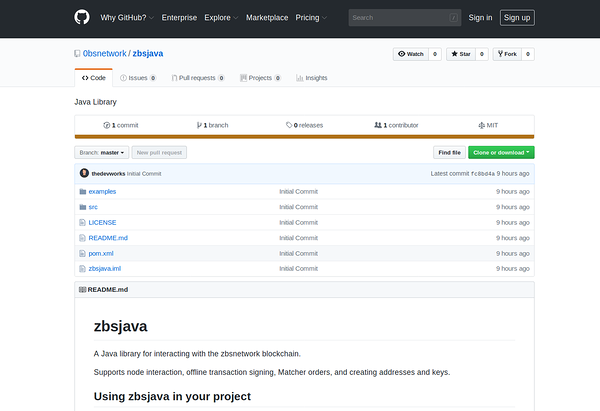The height and width of the screenshot is (411, 600).
Task: Click the README.md file icon in file list
Action: 82,238
